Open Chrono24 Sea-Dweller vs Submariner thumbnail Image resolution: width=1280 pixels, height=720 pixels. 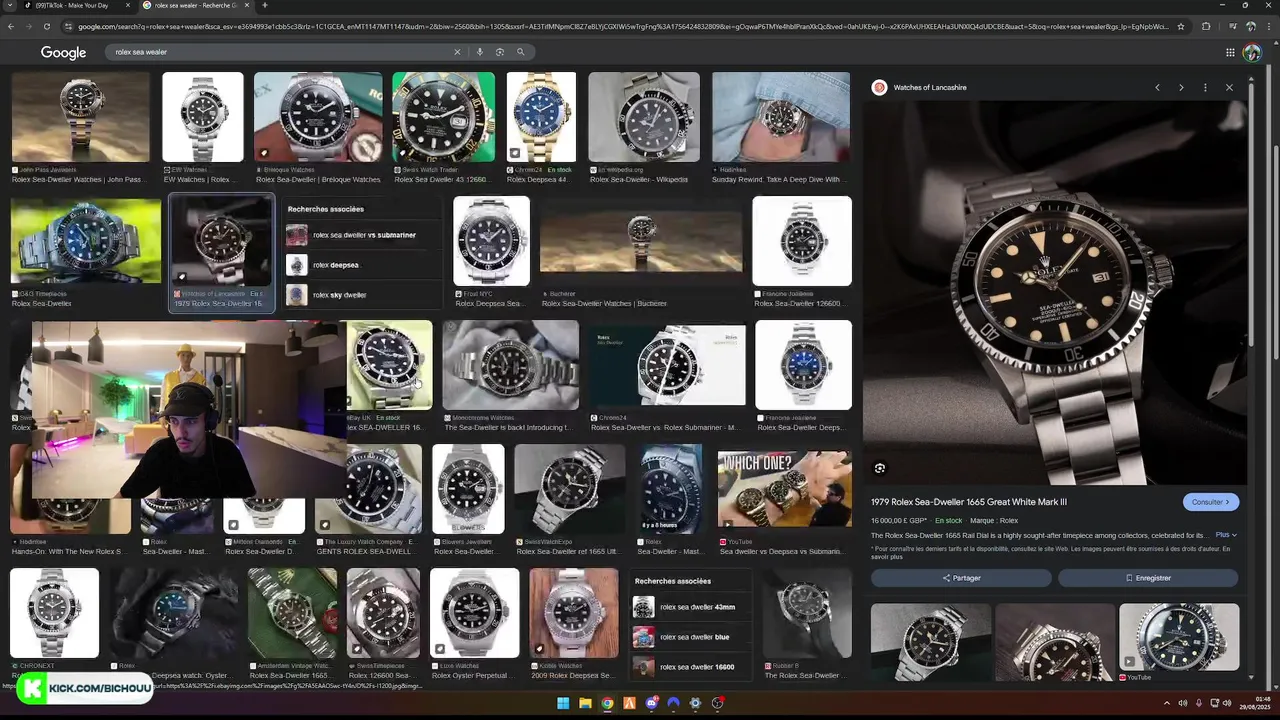666,365
